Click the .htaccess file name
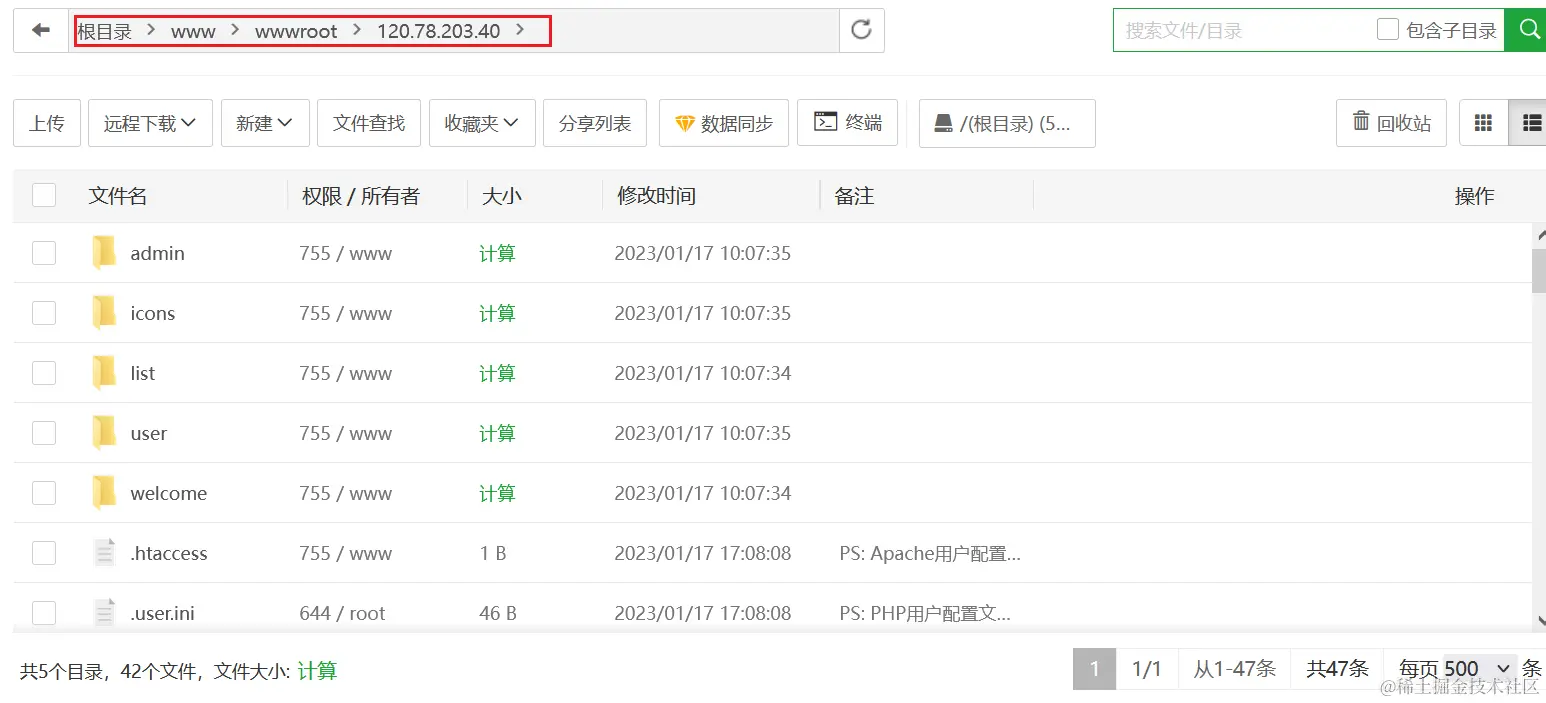 coord(169,553)
